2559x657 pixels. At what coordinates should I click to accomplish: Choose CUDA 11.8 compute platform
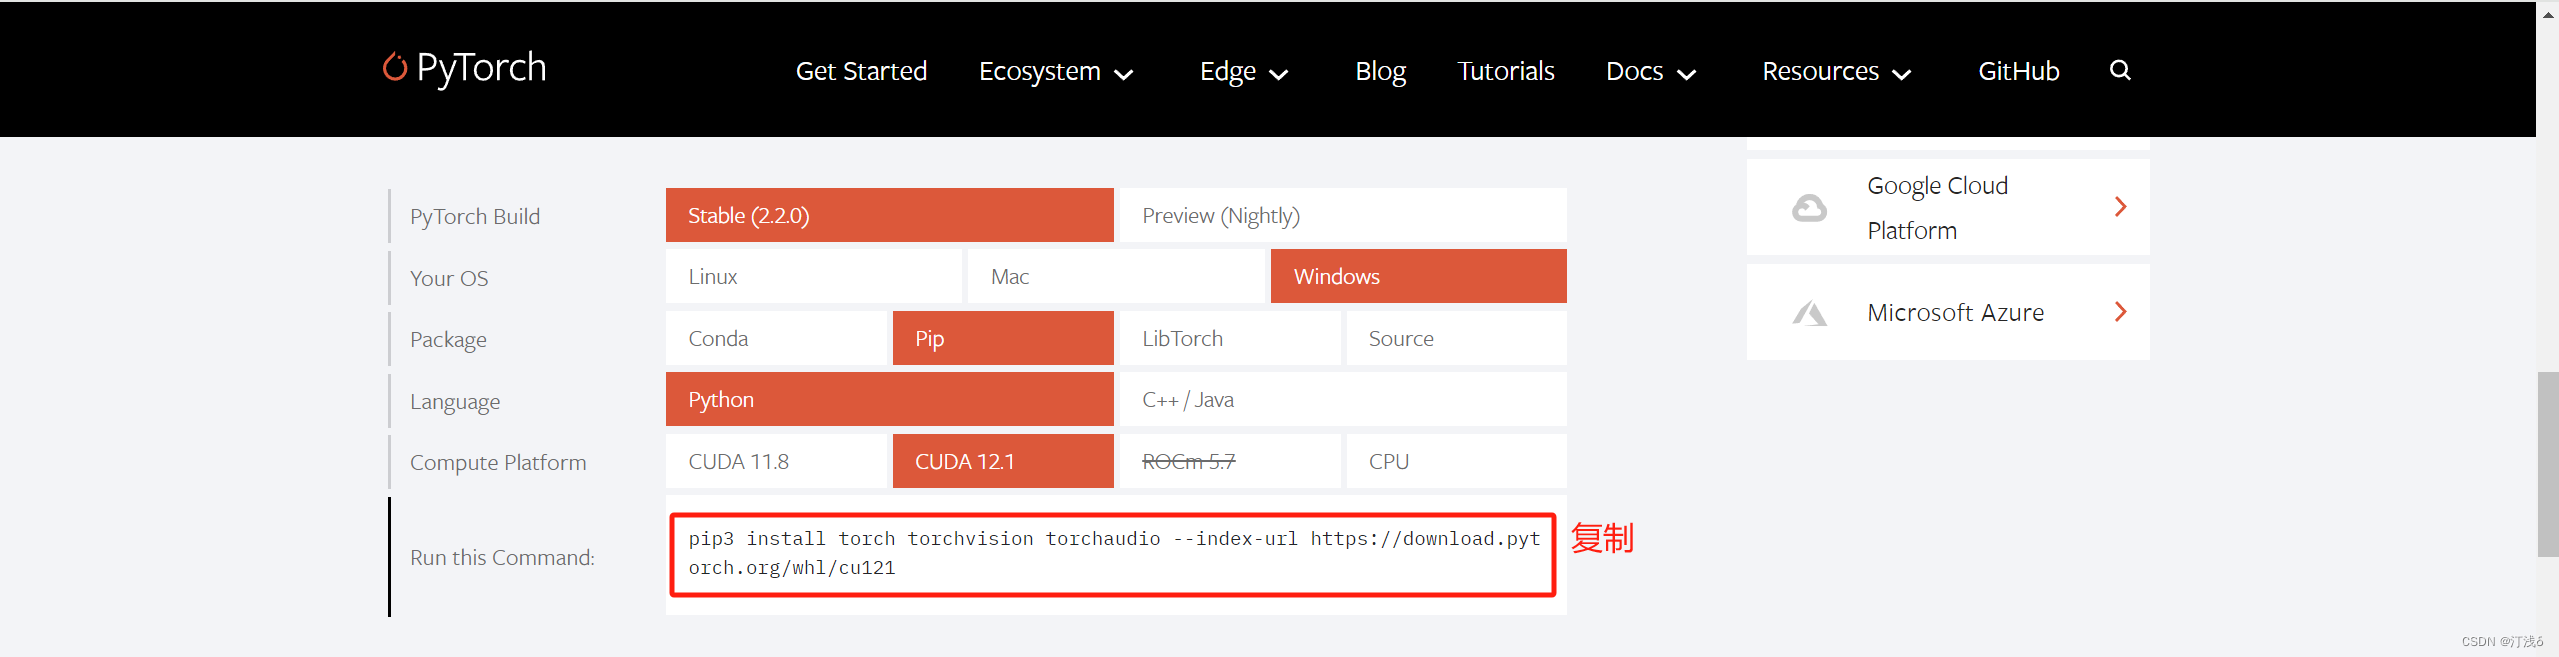[776, 461]
